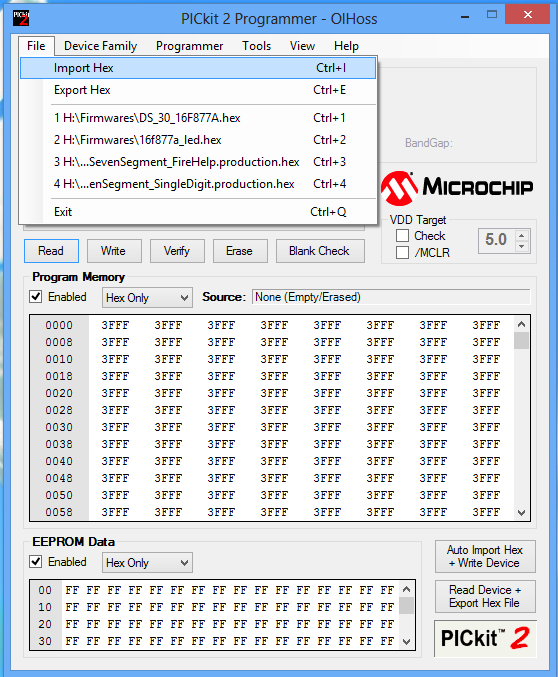This screenshot has height=677, width=558.
Task: Select Exit in the File menu
Action: (198, 212)
